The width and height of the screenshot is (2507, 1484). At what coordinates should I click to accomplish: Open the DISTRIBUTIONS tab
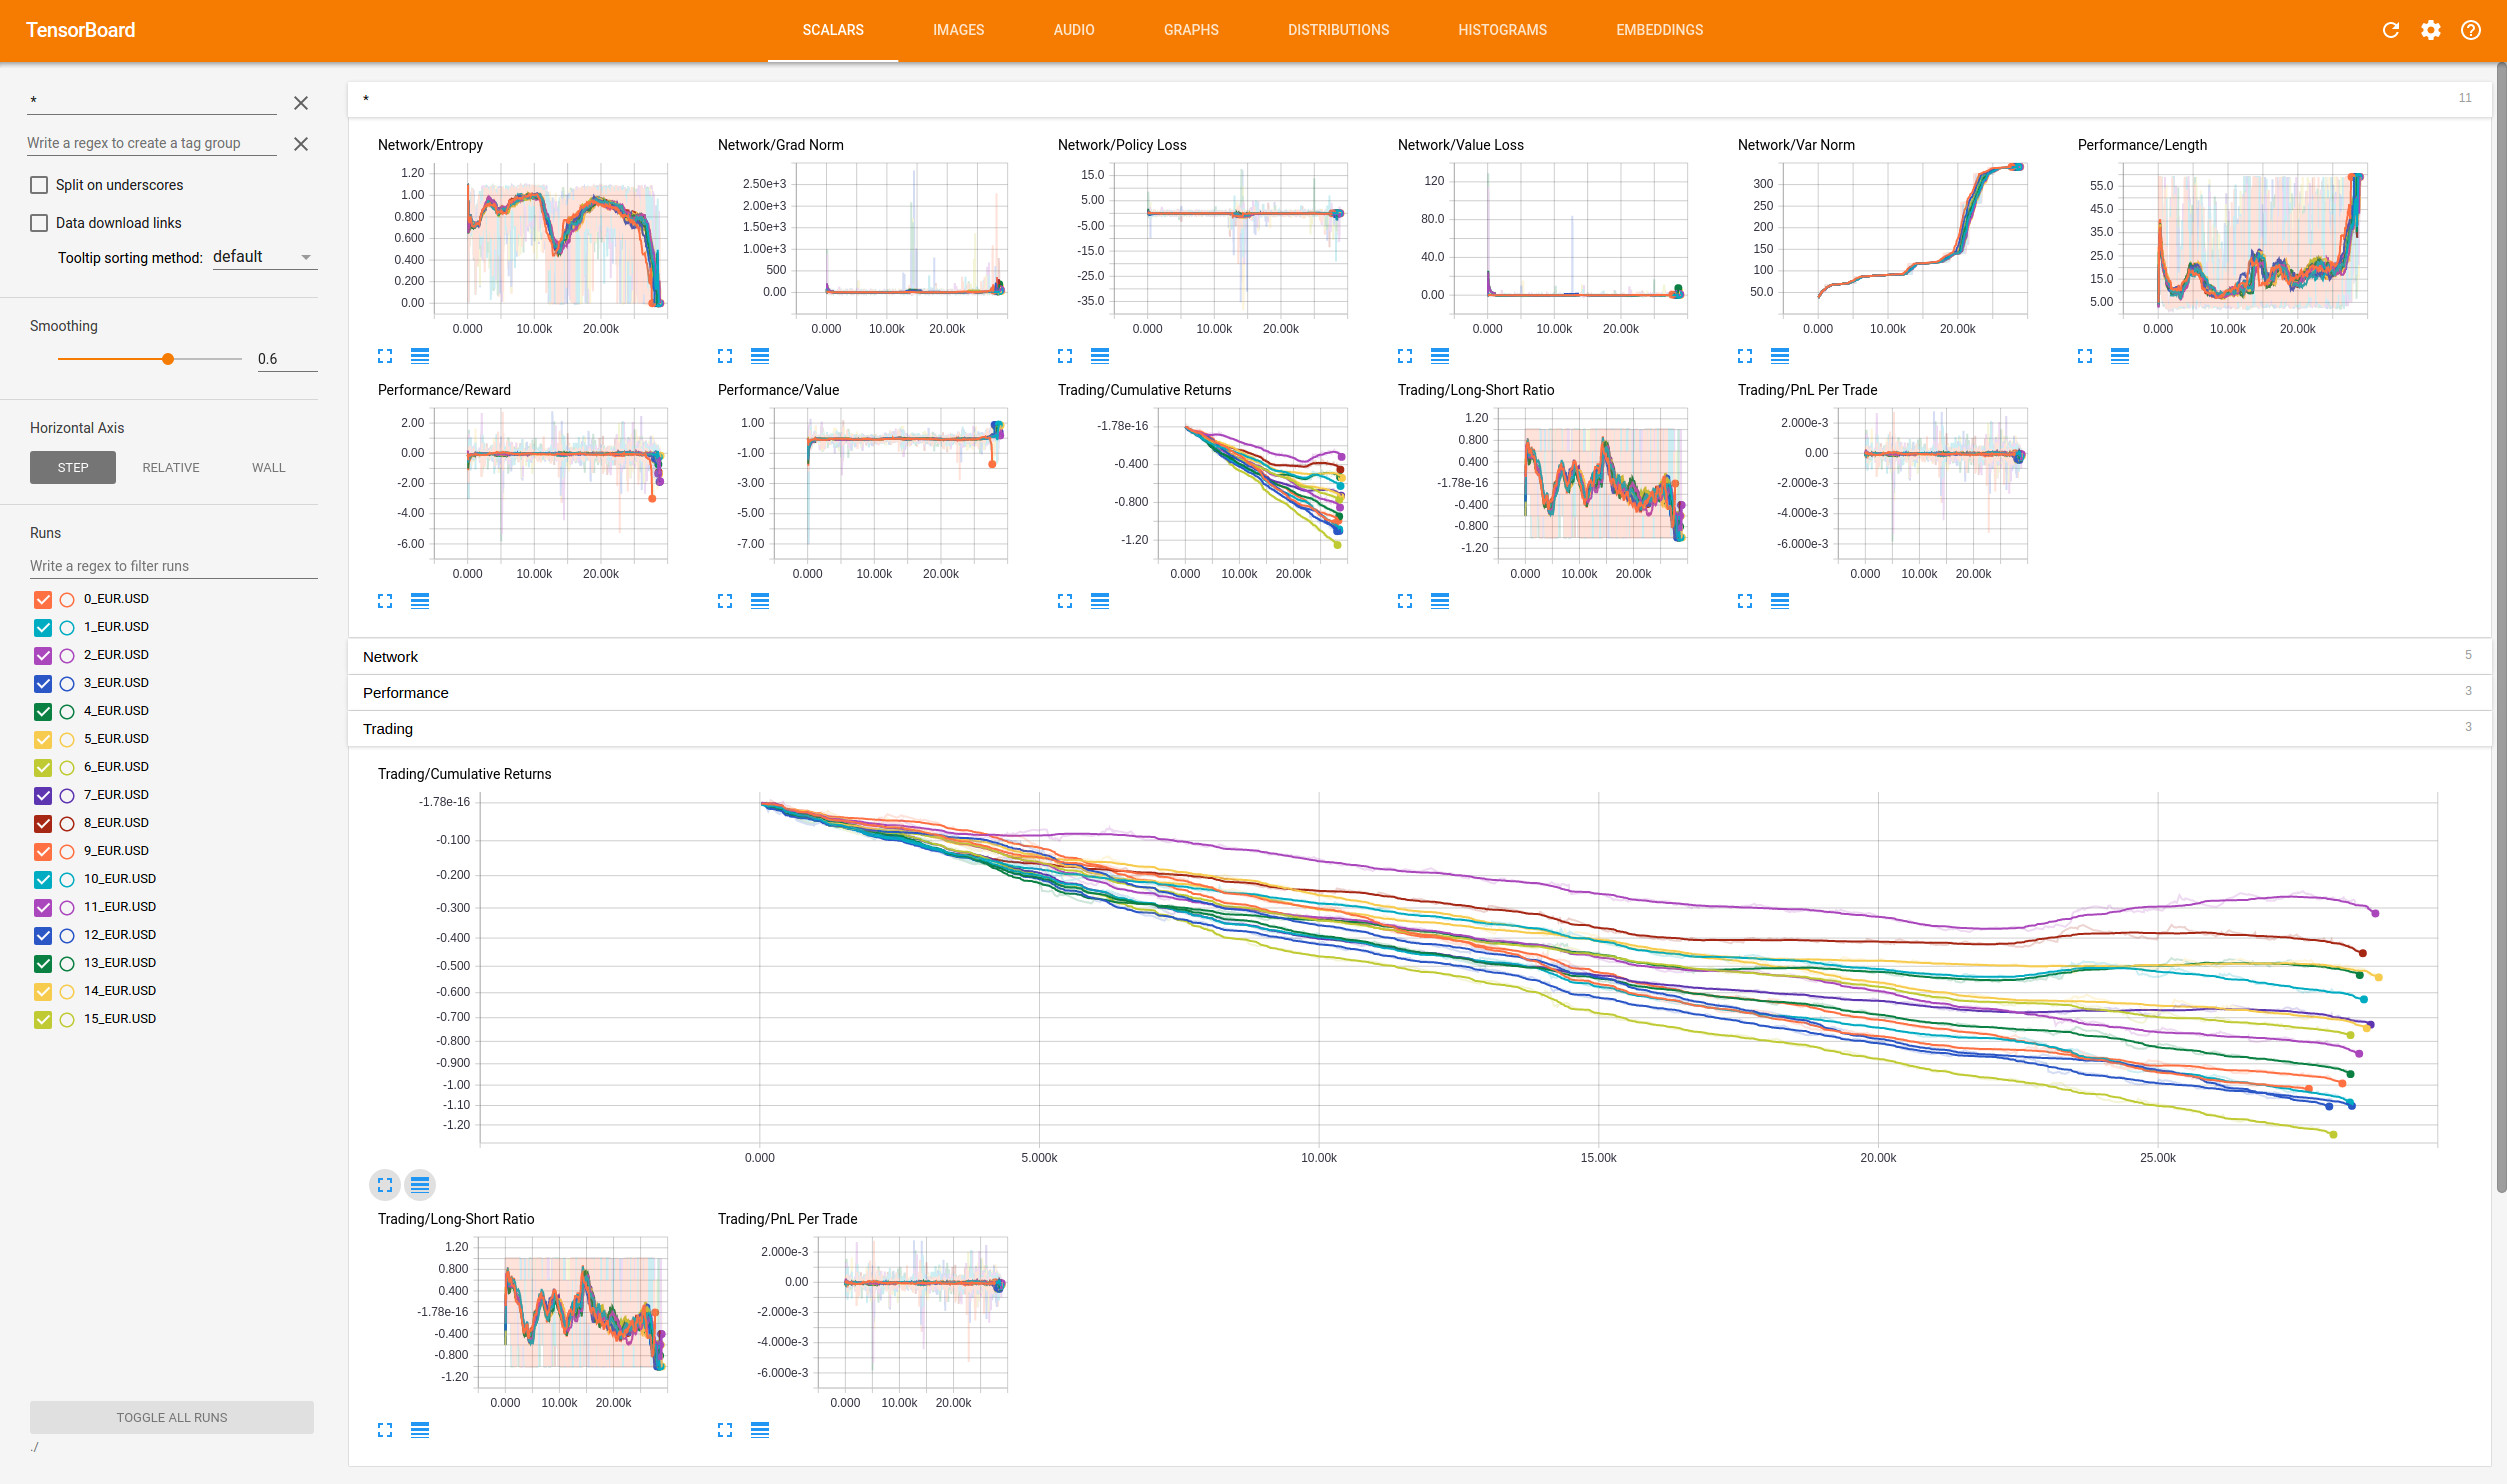click(x=1338, y=30)
